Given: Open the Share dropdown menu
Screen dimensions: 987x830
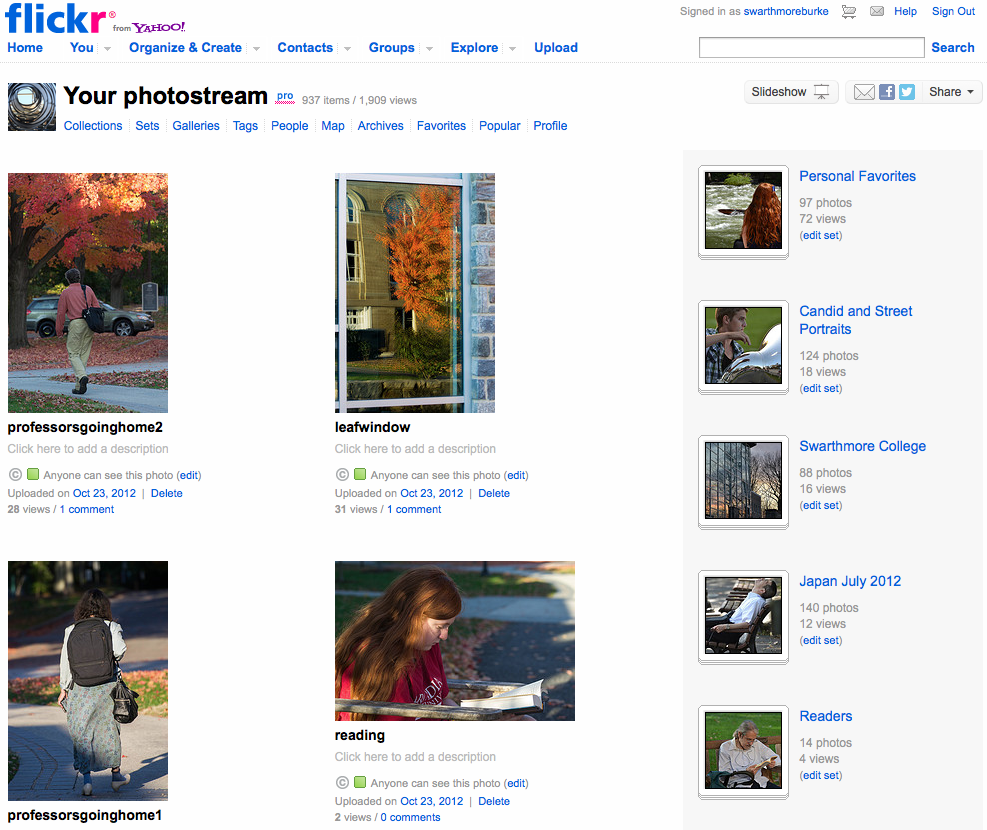Looking at the screenshot, I should click(x=950, y=92).
